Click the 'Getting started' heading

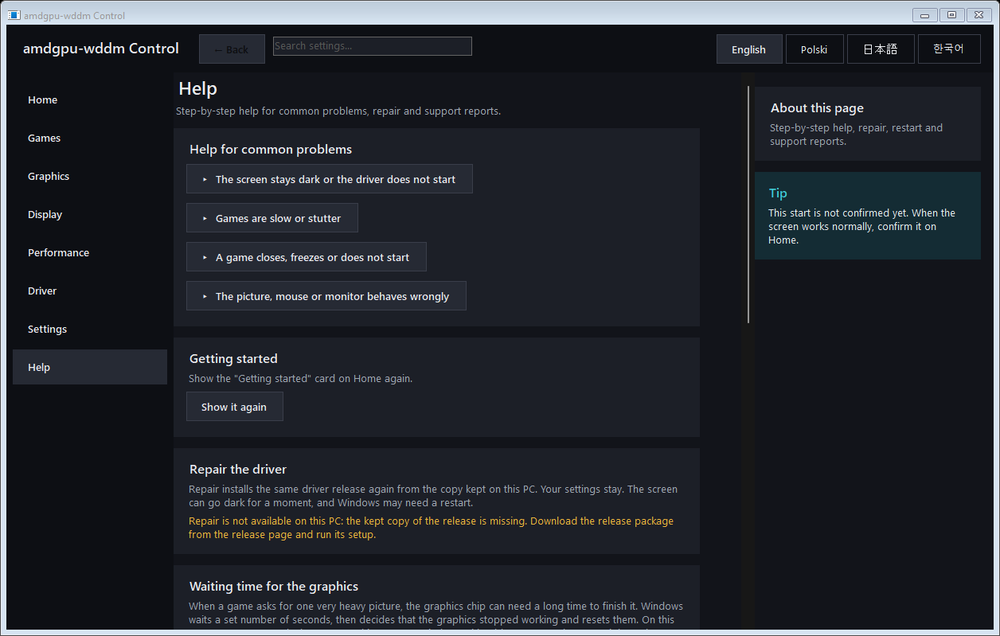click(x=233, y=359)
